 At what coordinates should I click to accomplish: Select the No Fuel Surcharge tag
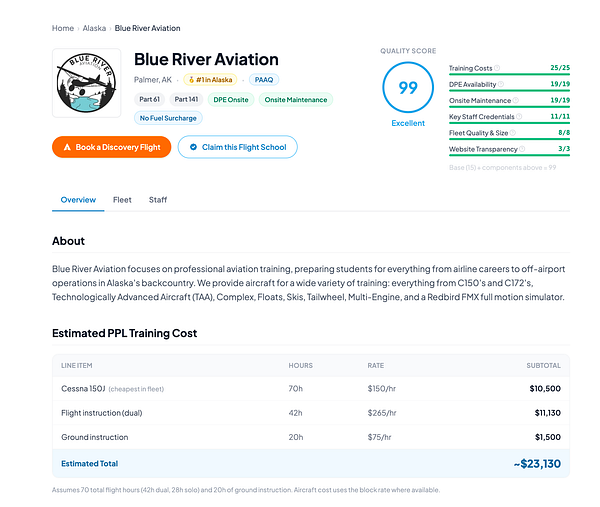tap(168, 118)
